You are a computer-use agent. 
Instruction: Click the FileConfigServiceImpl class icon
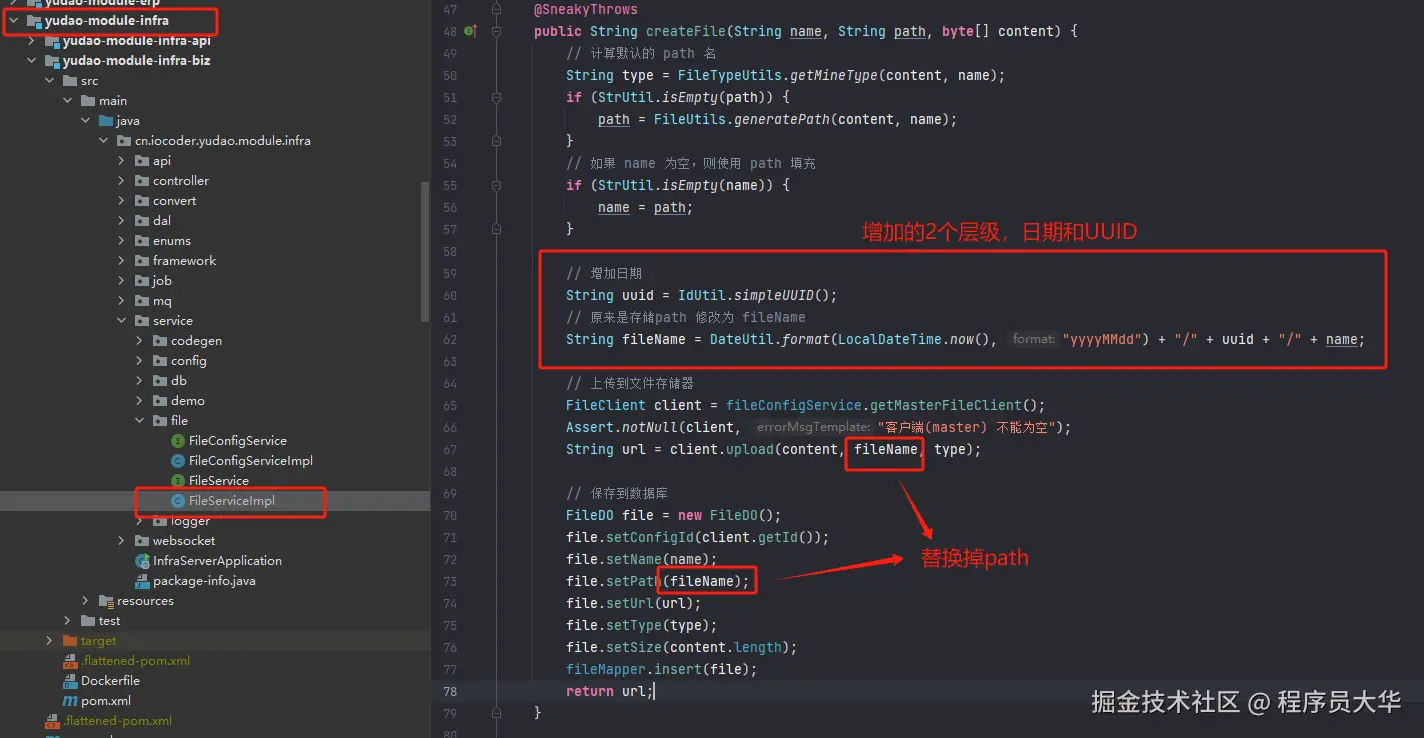pos(178,461)
